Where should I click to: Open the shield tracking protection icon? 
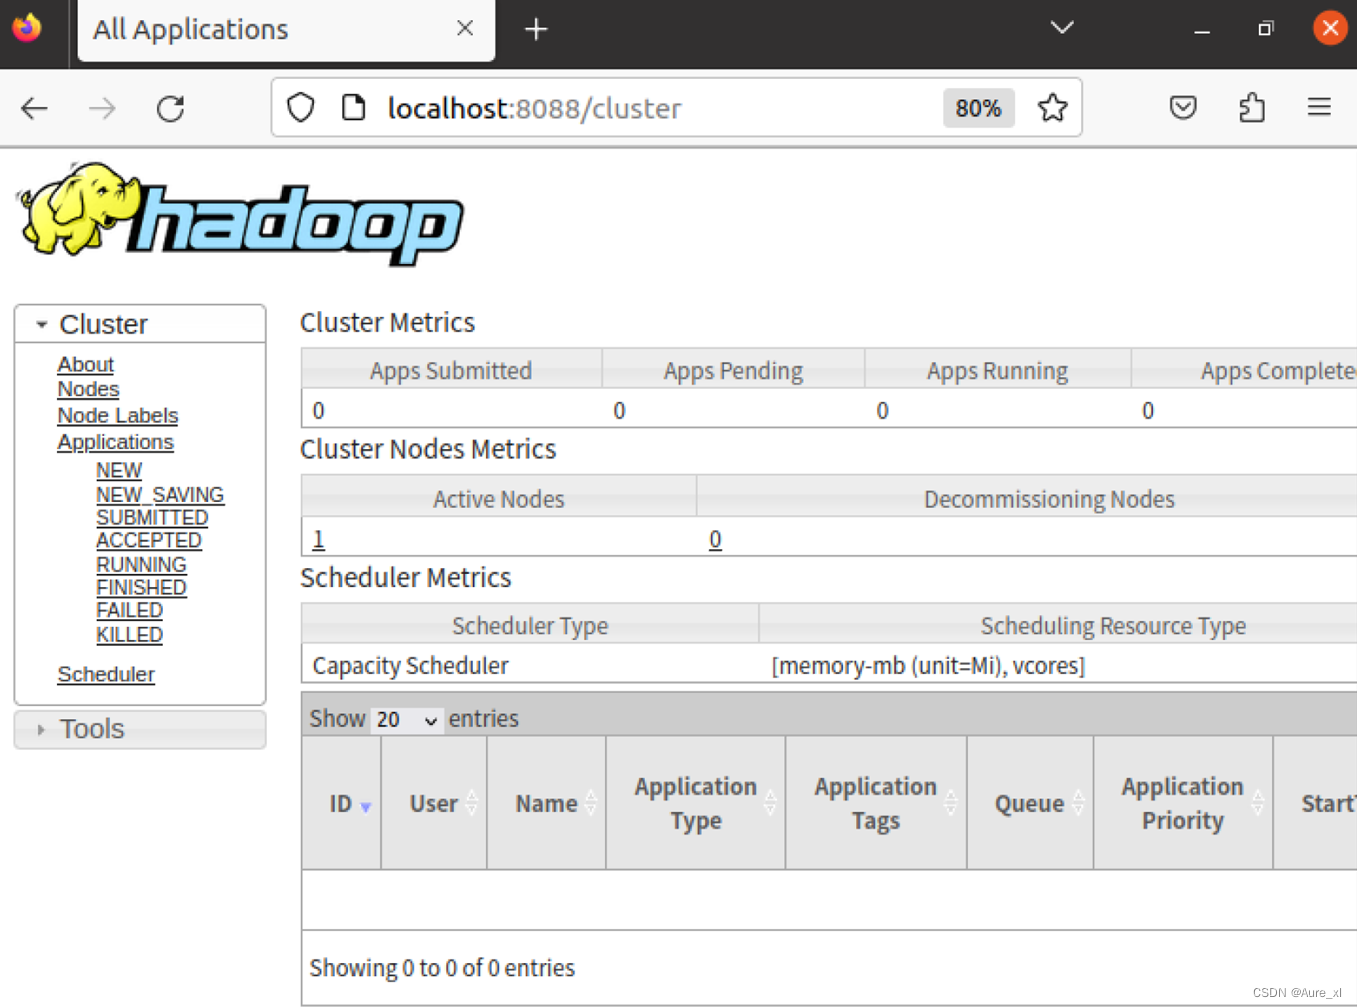tap(300, 107)
